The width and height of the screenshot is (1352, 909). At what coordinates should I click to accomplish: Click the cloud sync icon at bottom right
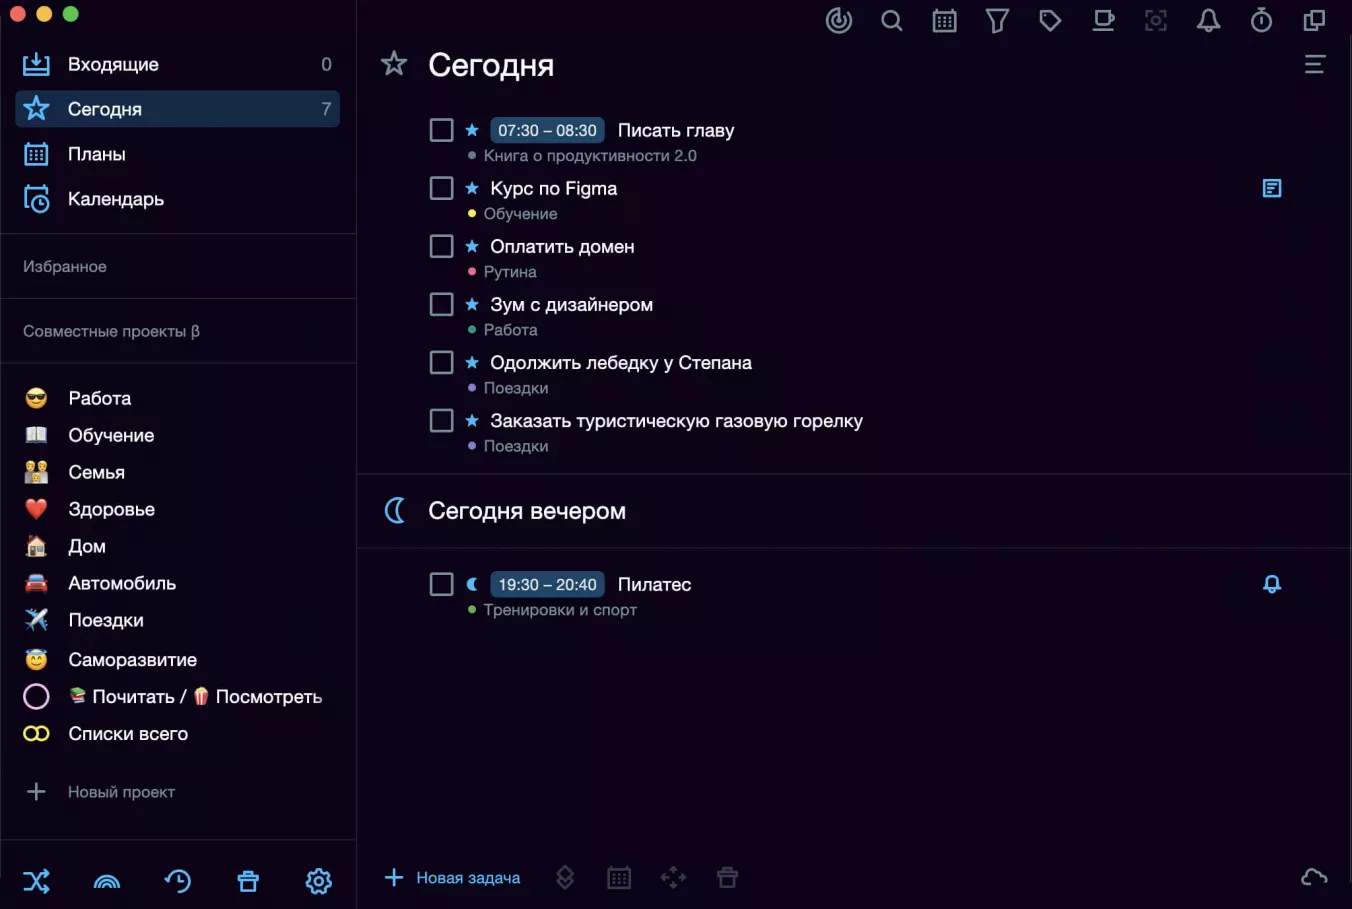click(x=1314, y=877)
